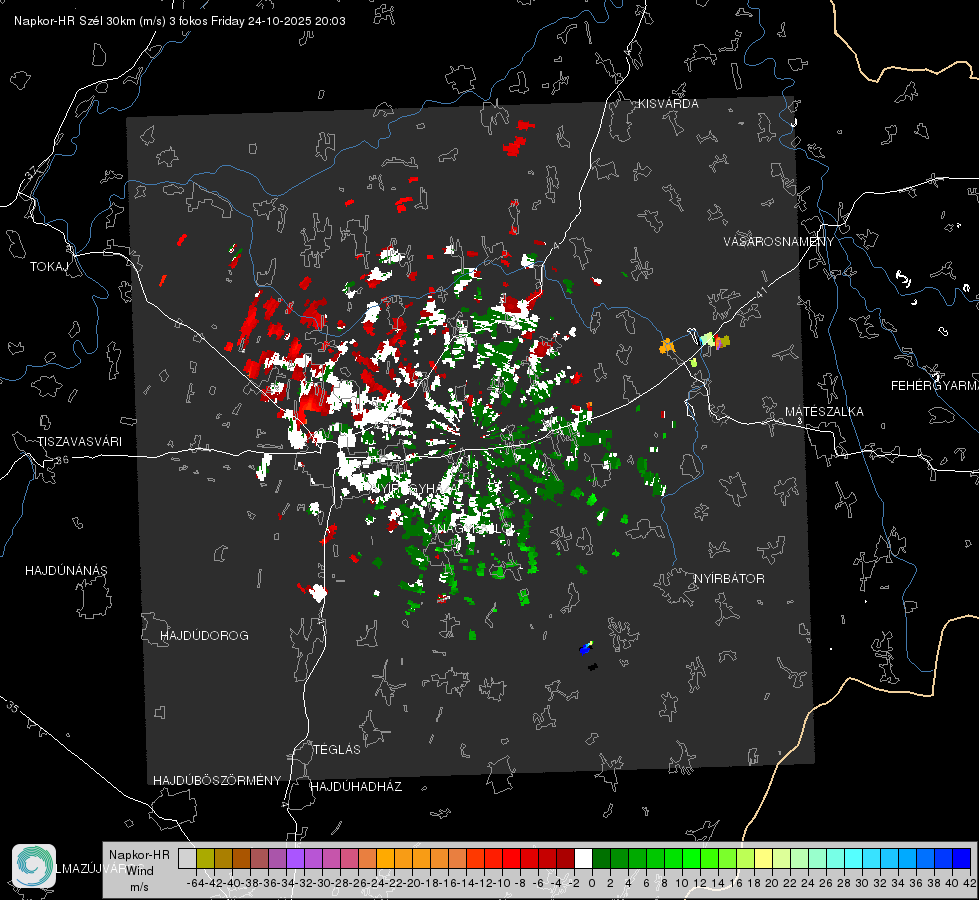Screen dimensions: 979x900
Task: Click the MÁTÉSZALKA town label
Action: tap(824, 412)
